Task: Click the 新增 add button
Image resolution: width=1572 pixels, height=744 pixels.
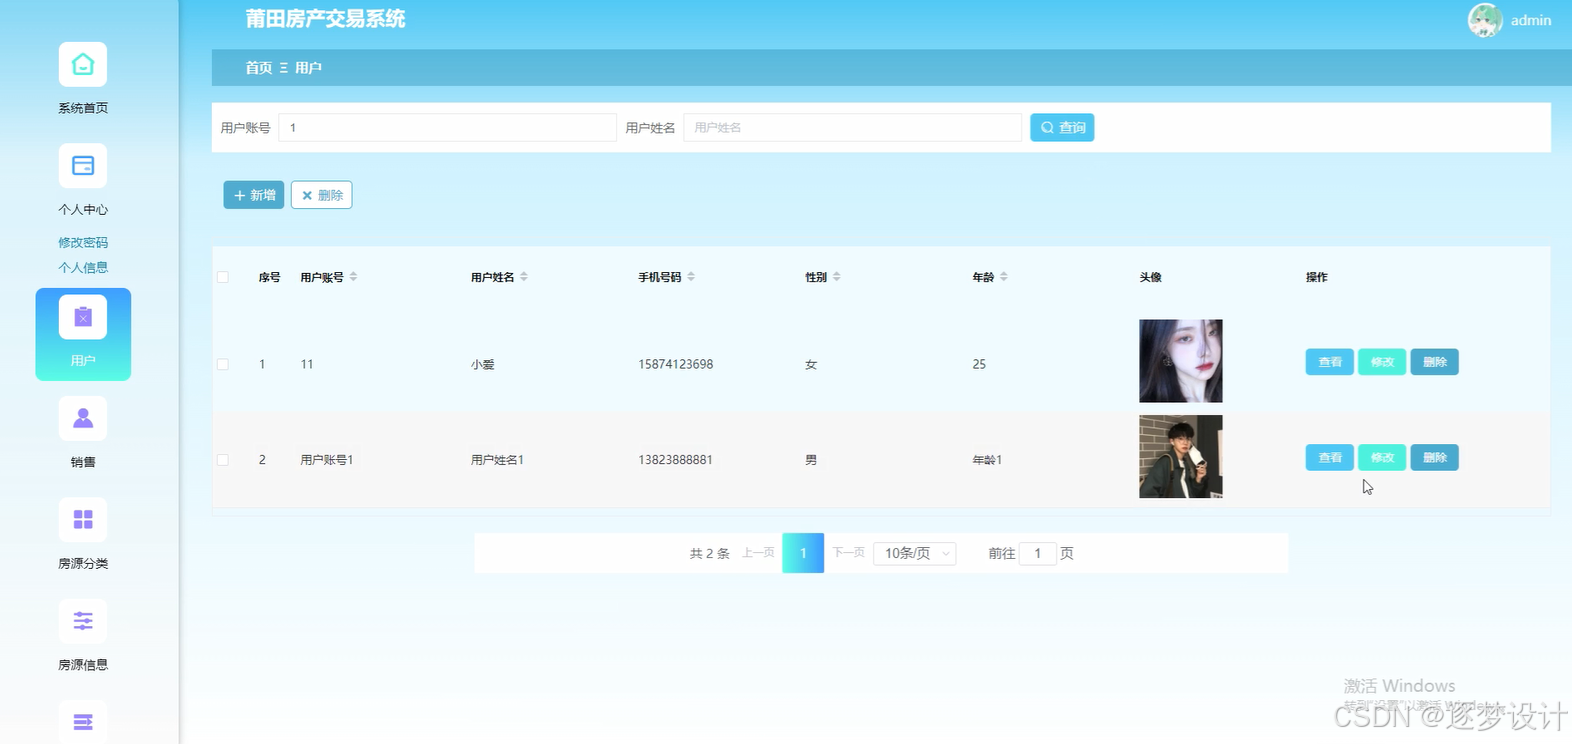Action: tap(254, 195)
